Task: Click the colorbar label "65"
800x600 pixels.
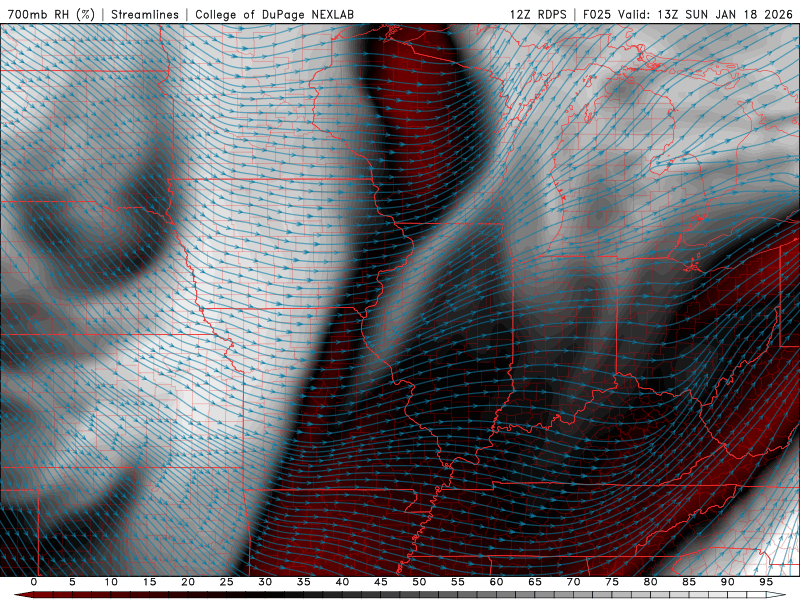Action: click(535, 582)
